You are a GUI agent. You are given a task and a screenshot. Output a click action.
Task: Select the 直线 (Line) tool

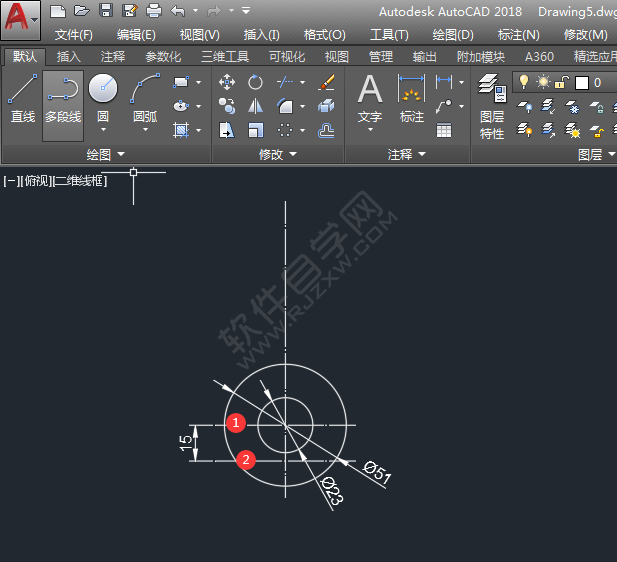[x=22, y=100]
